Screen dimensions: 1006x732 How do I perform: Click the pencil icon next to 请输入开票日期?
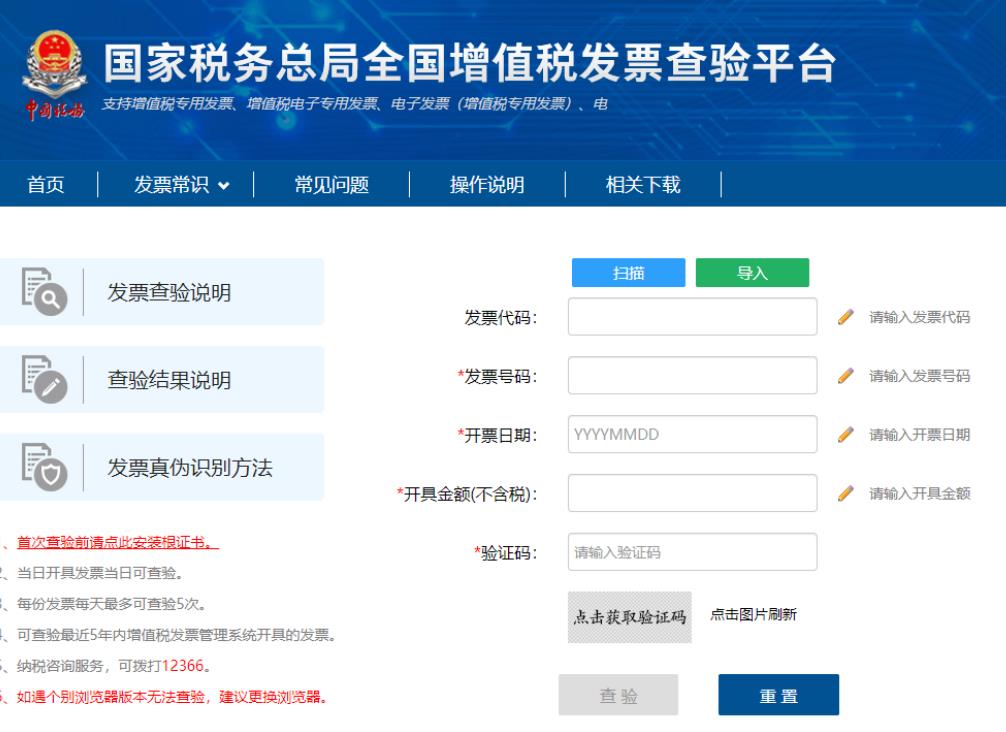(x=846, y=435)
